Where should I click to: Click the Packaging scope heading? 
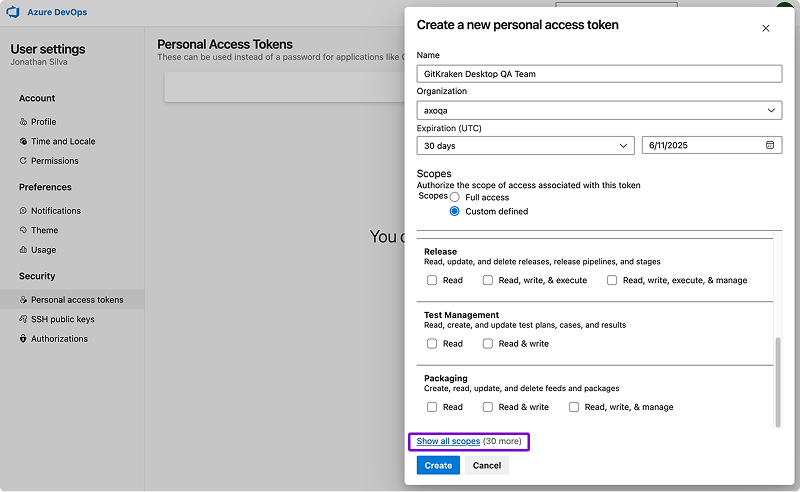click(445, 378)
